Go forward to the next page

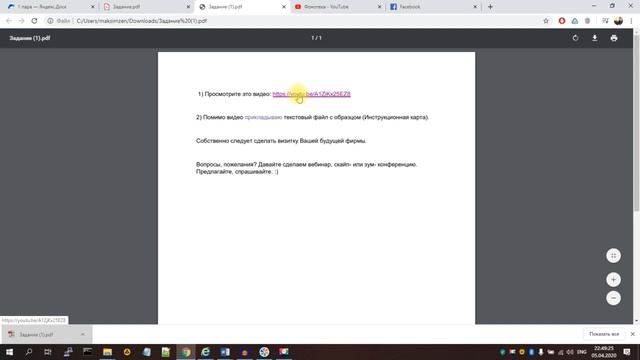(21, 21)
